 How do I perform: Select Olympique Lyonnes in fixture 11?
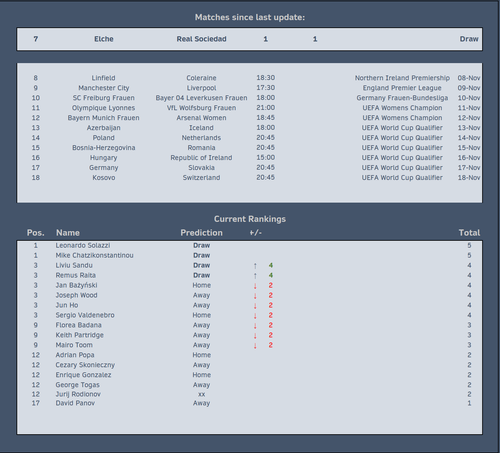point(104,108)
